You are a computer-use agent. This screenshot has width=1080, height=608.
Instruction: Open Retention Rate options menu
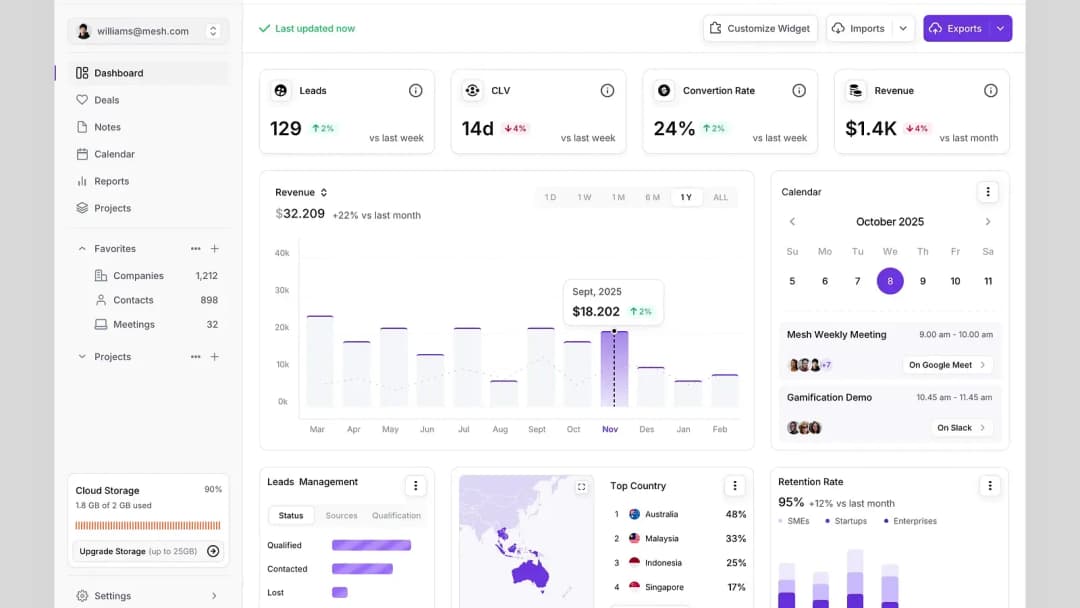pos(990,485)
